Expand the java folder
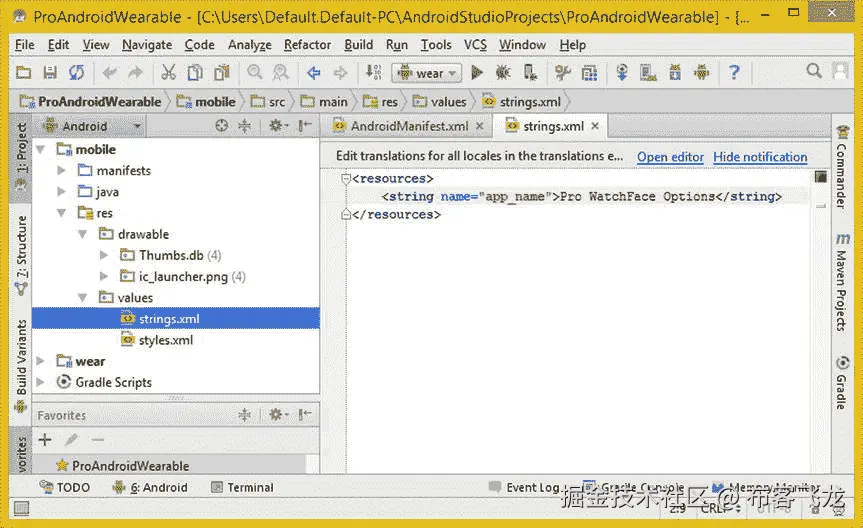This screenshot has height=528, width=863. 62,192
